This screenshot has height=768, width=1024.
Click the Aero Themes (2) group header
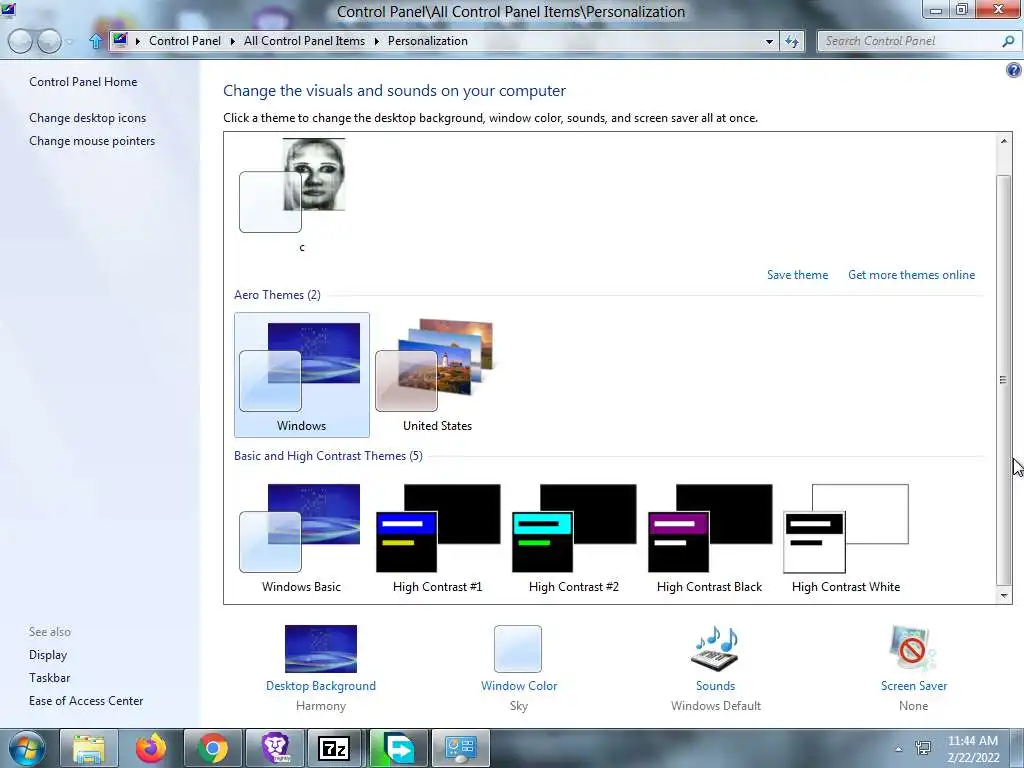click(277, 295)
